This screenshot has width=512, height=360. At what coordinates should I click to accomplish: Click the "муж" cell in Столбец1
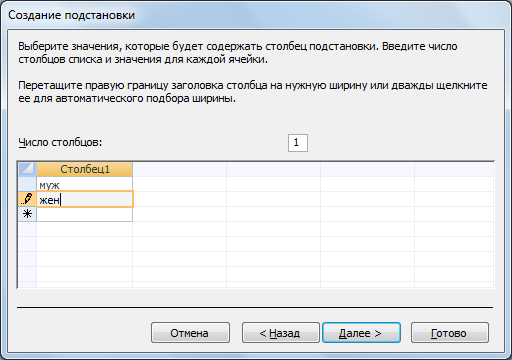84,184
